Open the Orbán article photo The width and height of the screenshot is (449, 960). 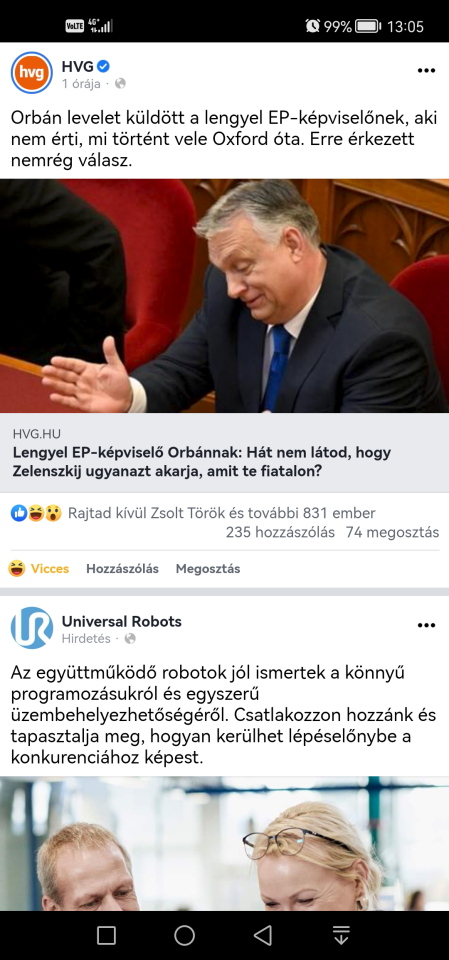pos(224,296)
